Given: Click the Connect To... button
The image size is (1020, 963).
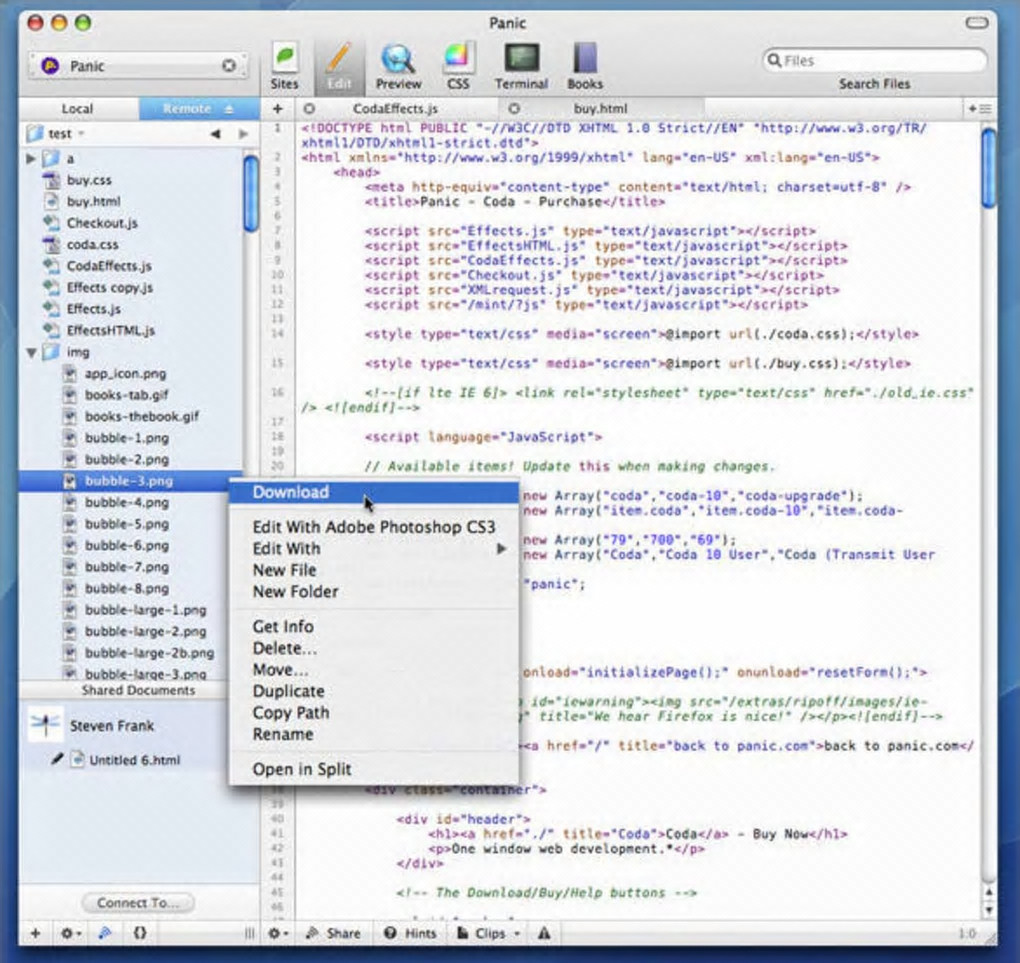Looking at the screenshot, I should pos(138,903).
